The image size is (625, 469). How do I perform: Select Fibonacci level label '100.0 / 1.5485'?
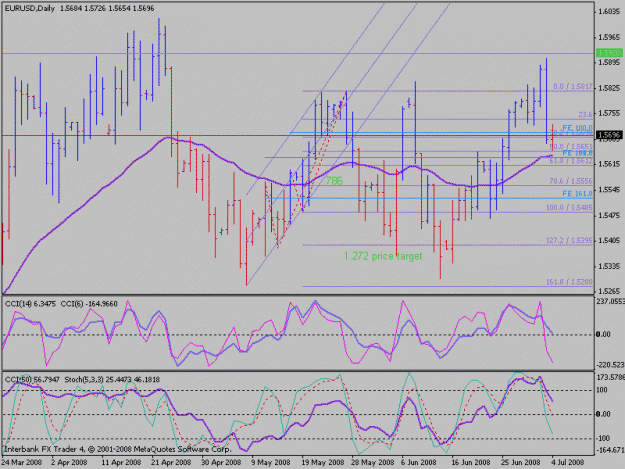569,208
